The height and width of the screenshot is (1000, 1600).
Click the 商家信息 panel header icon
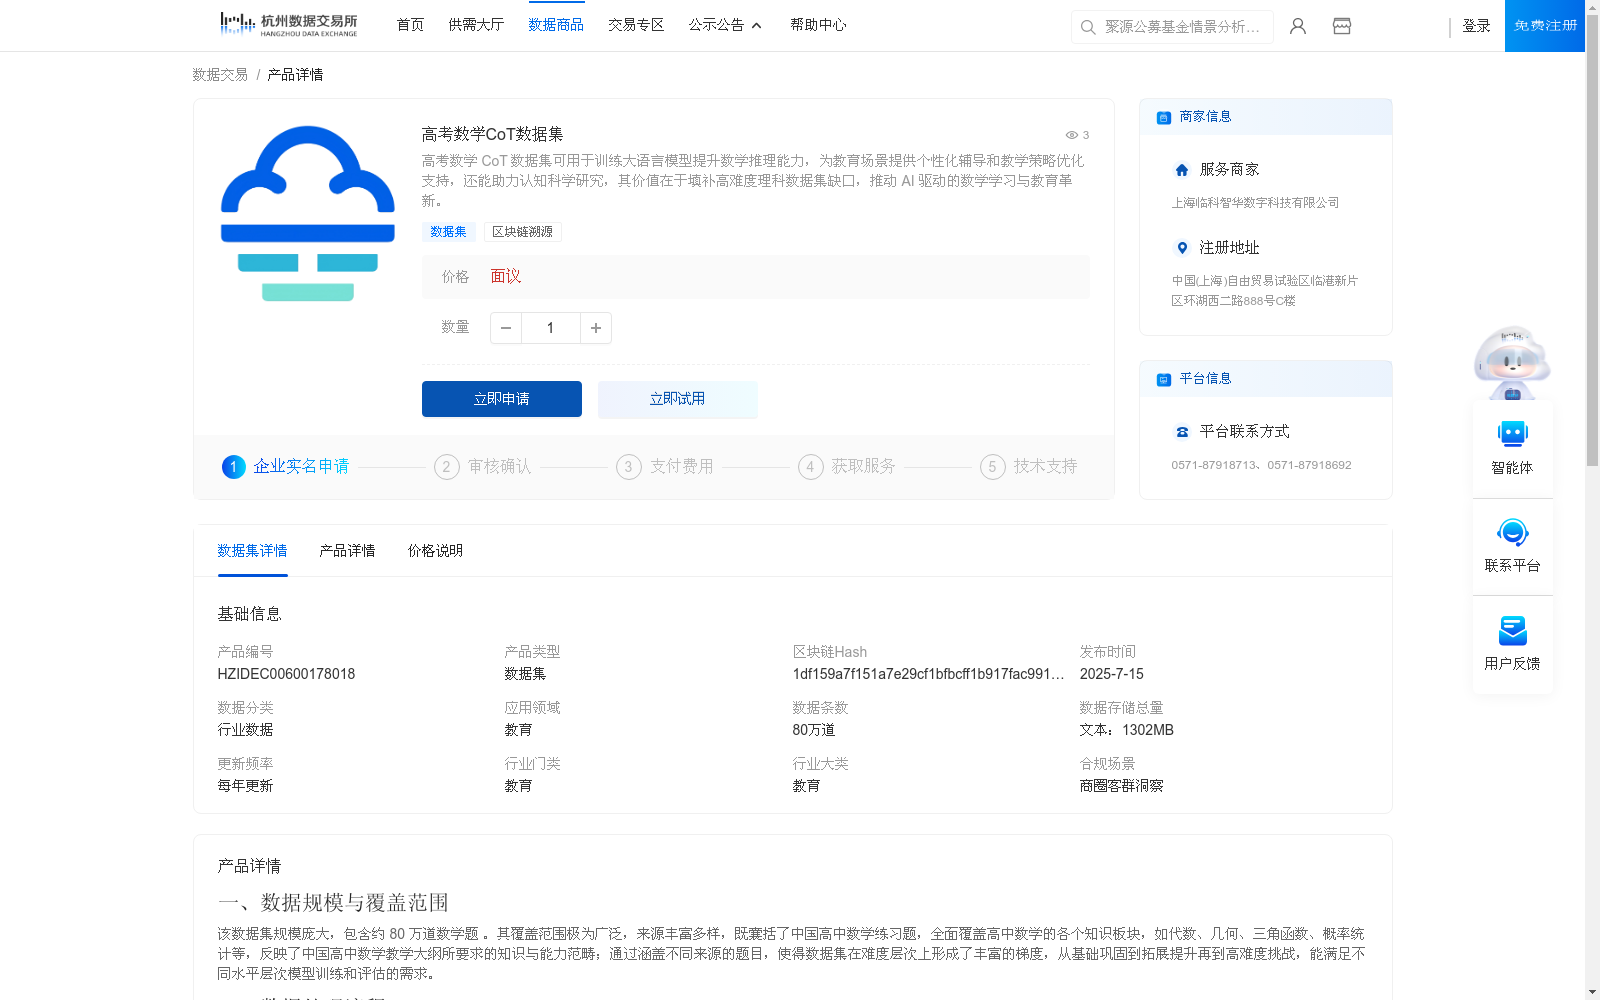(x=1164, y=117)
